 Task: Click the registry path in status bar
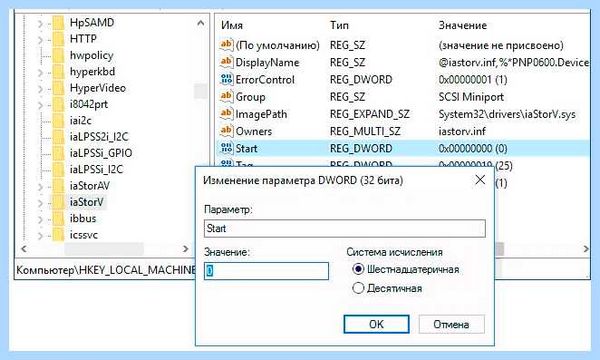[106, 270]
